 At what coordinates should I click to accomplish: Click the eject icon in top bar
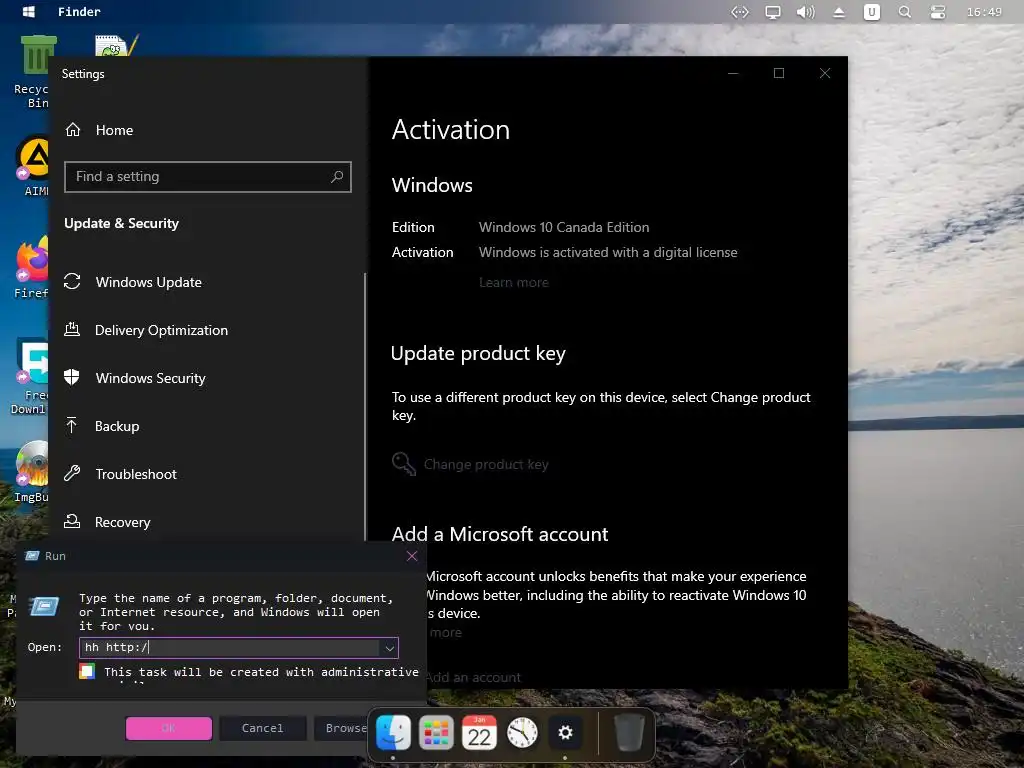click(x=839, y=12)
